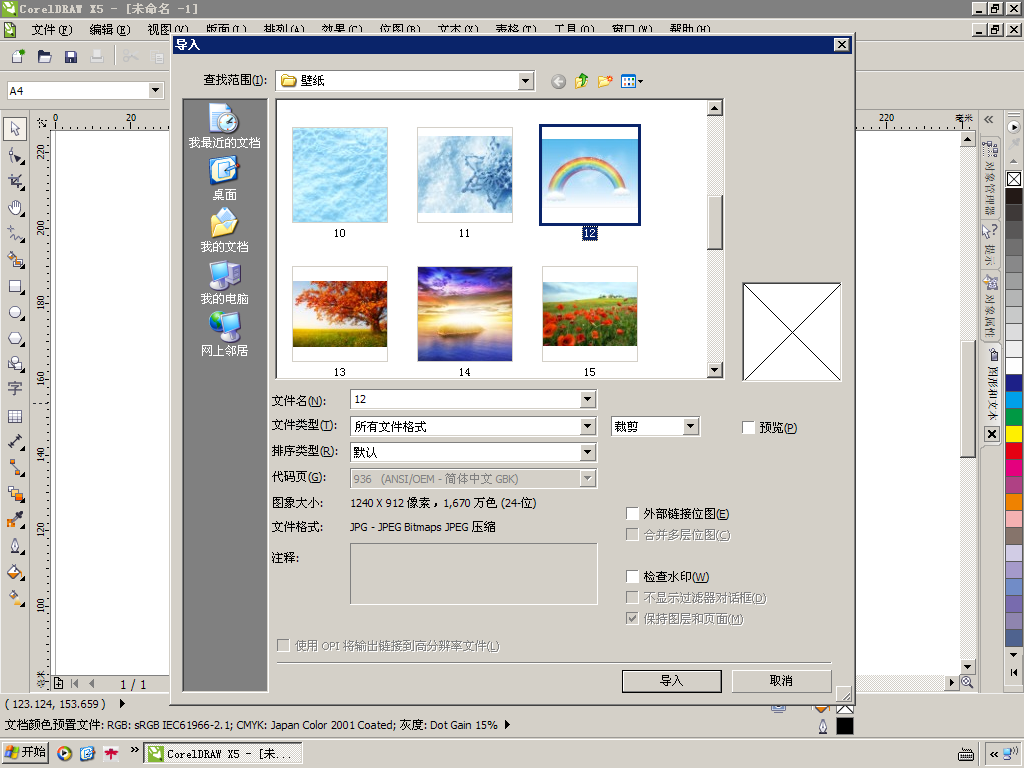Go up one folder level
The image size is (1024, 768).
pos(581,81)
